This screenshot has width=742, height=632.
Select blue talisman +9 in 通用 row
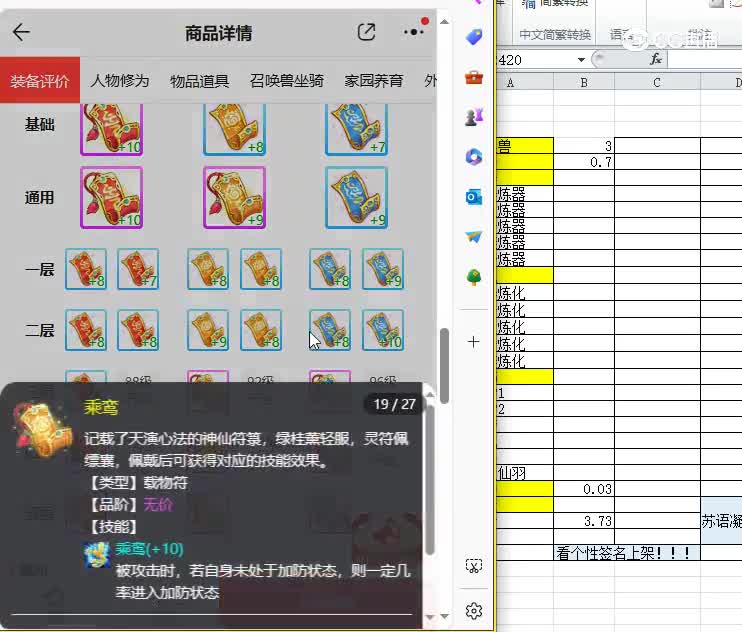coord(356,197)
